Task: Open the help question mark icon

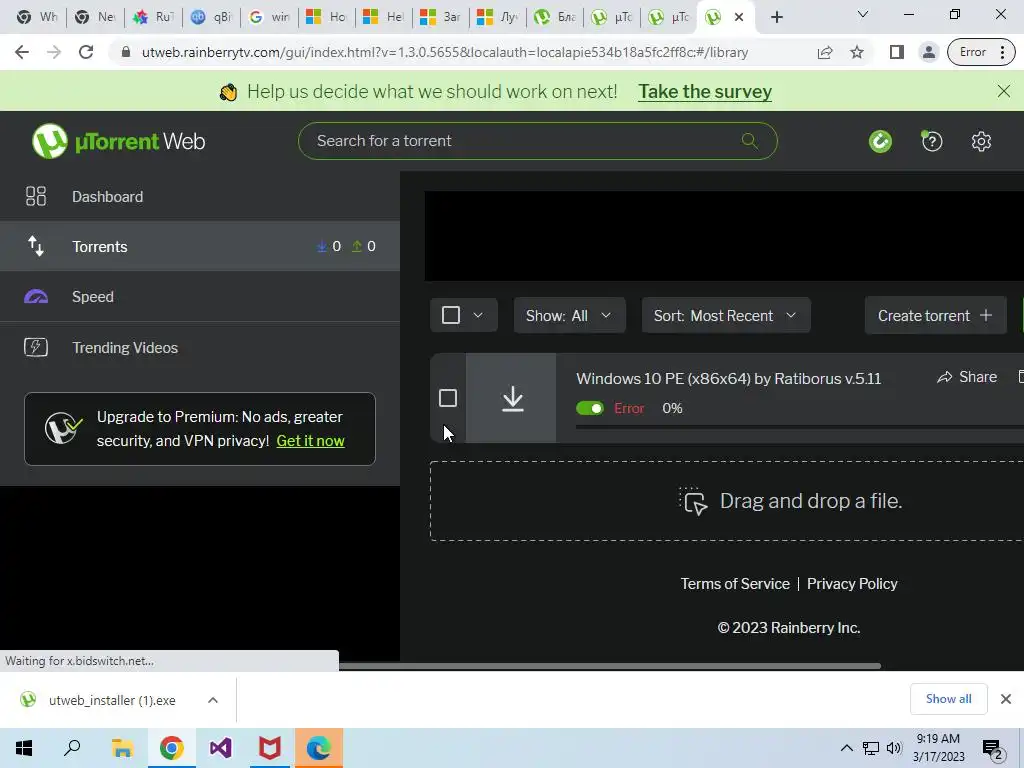Action: [x=931, y=141]
